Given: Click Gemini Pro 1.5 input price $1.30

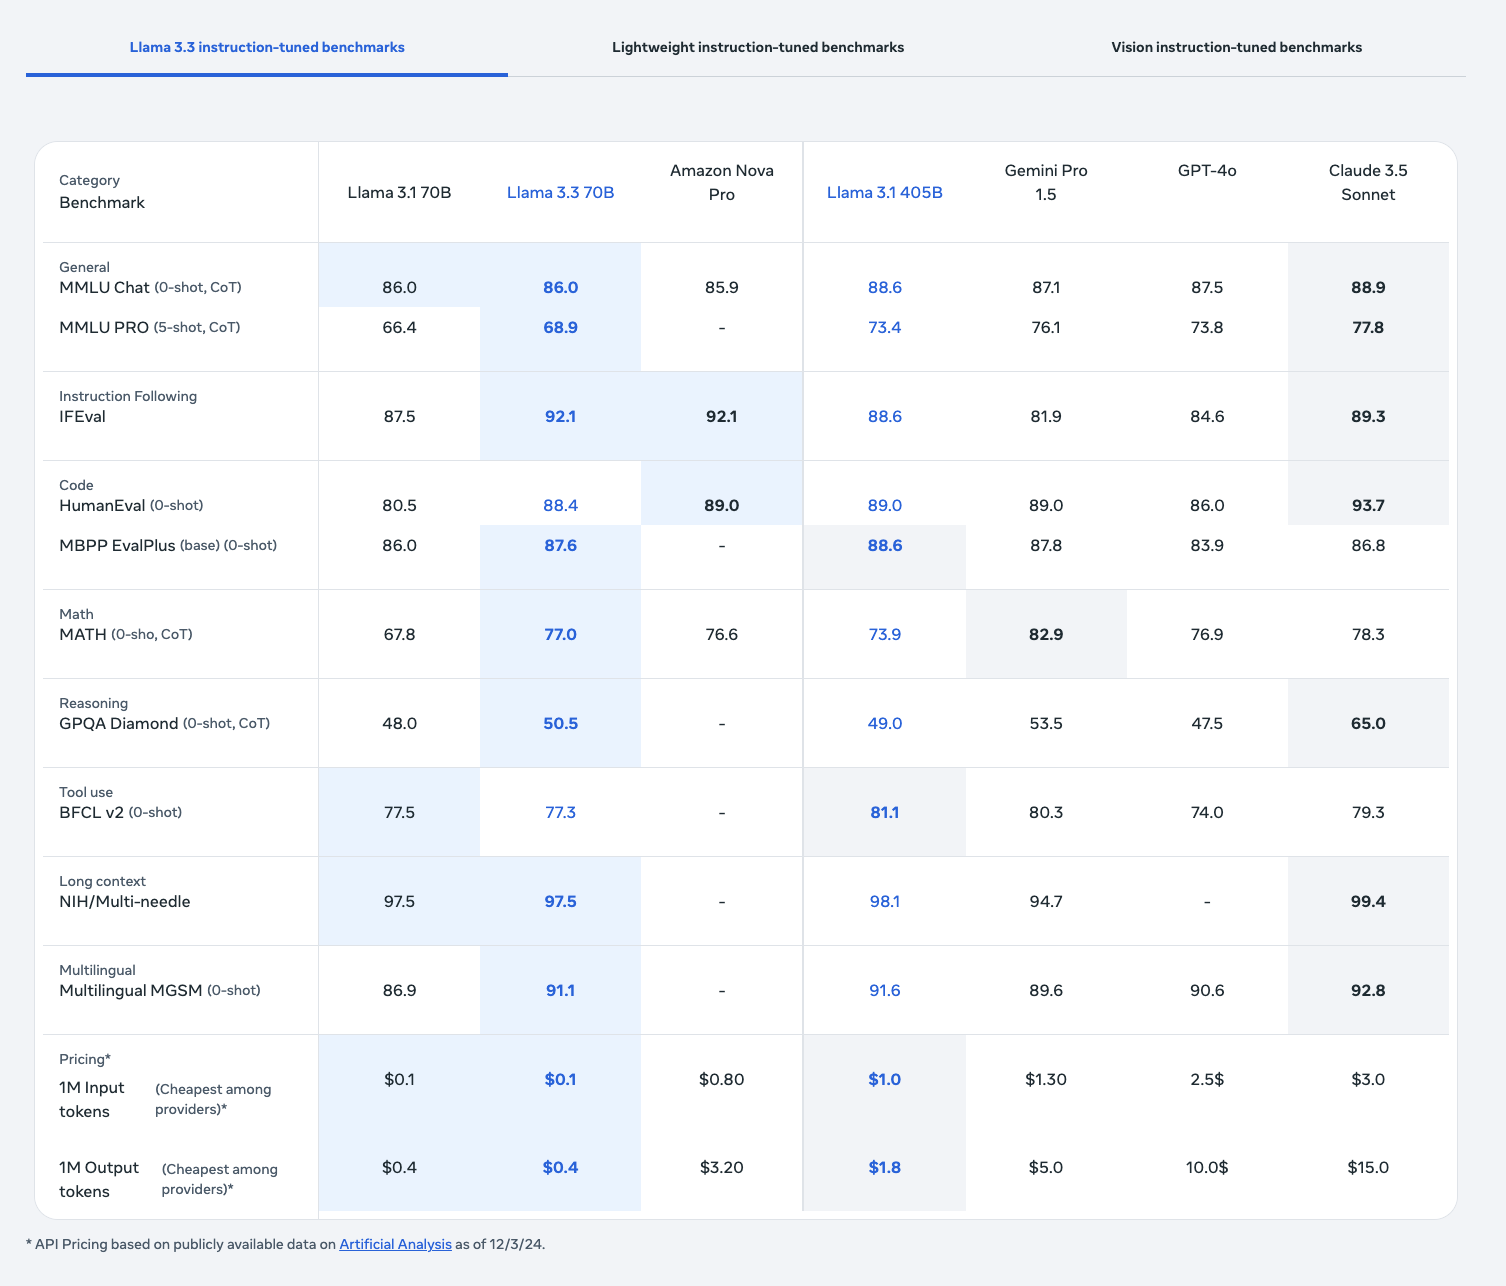Looking at the screenshot, I should [x=1045, y=1079].
